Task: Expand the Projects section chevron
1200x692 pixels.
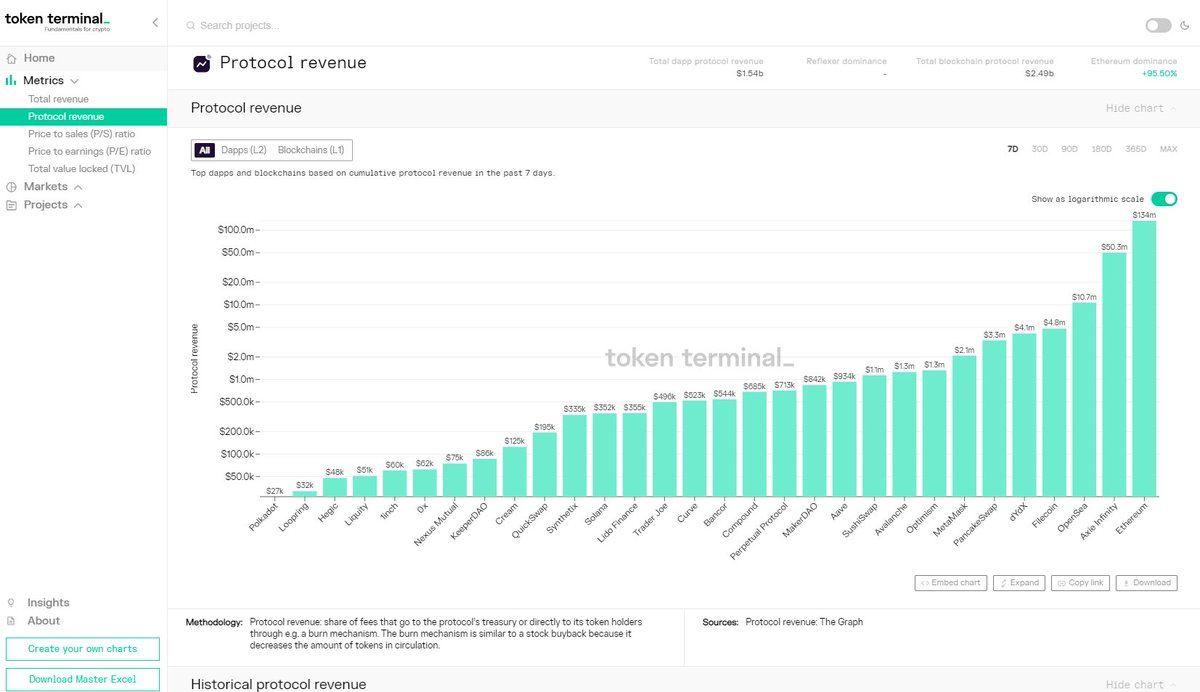Action: pos(79,205)
